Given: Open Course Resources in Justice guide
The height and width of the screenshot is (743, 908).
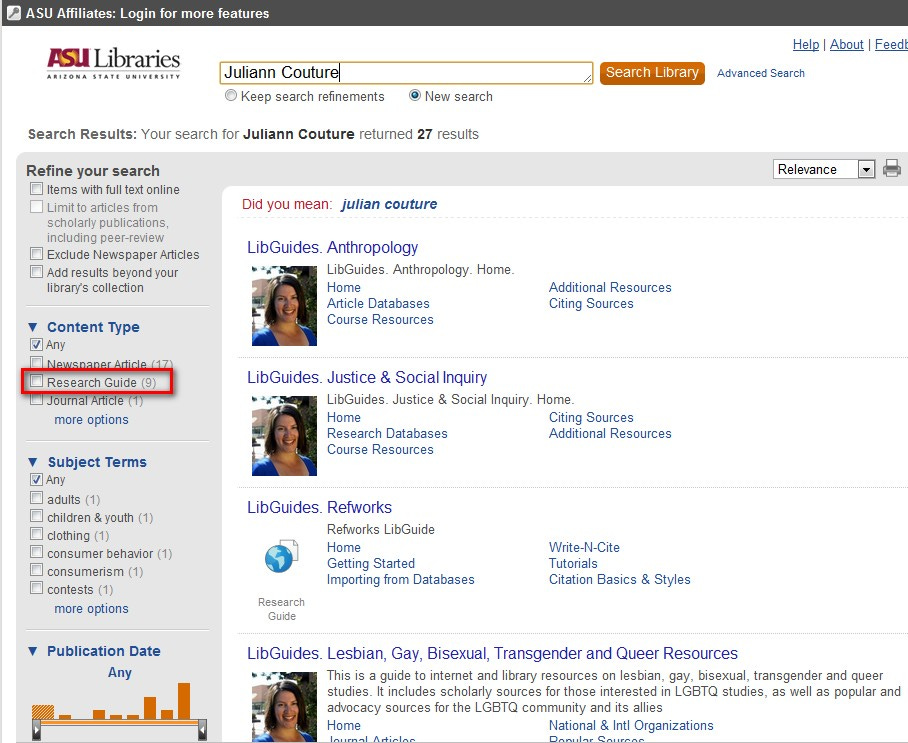Looking at the screenshot, I should point(380,449).
